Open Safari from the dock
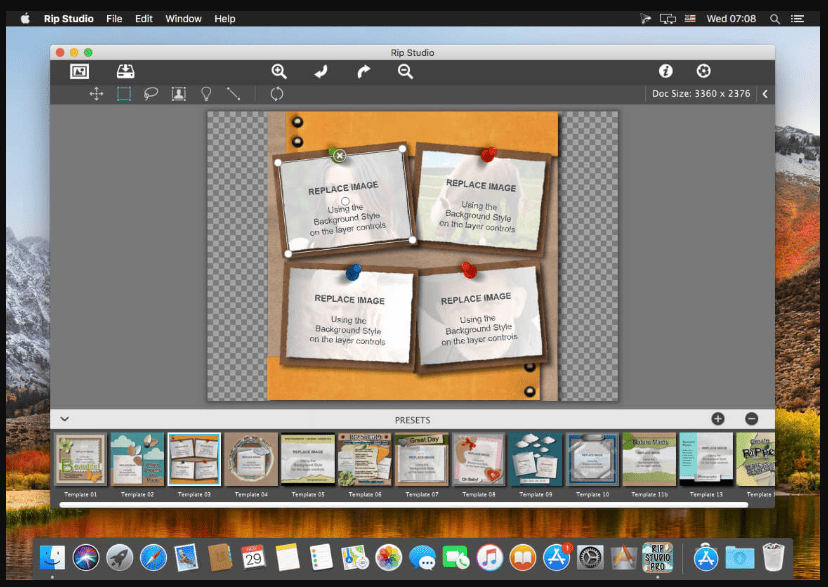The image size is (828, 587). tap(153, 557)
